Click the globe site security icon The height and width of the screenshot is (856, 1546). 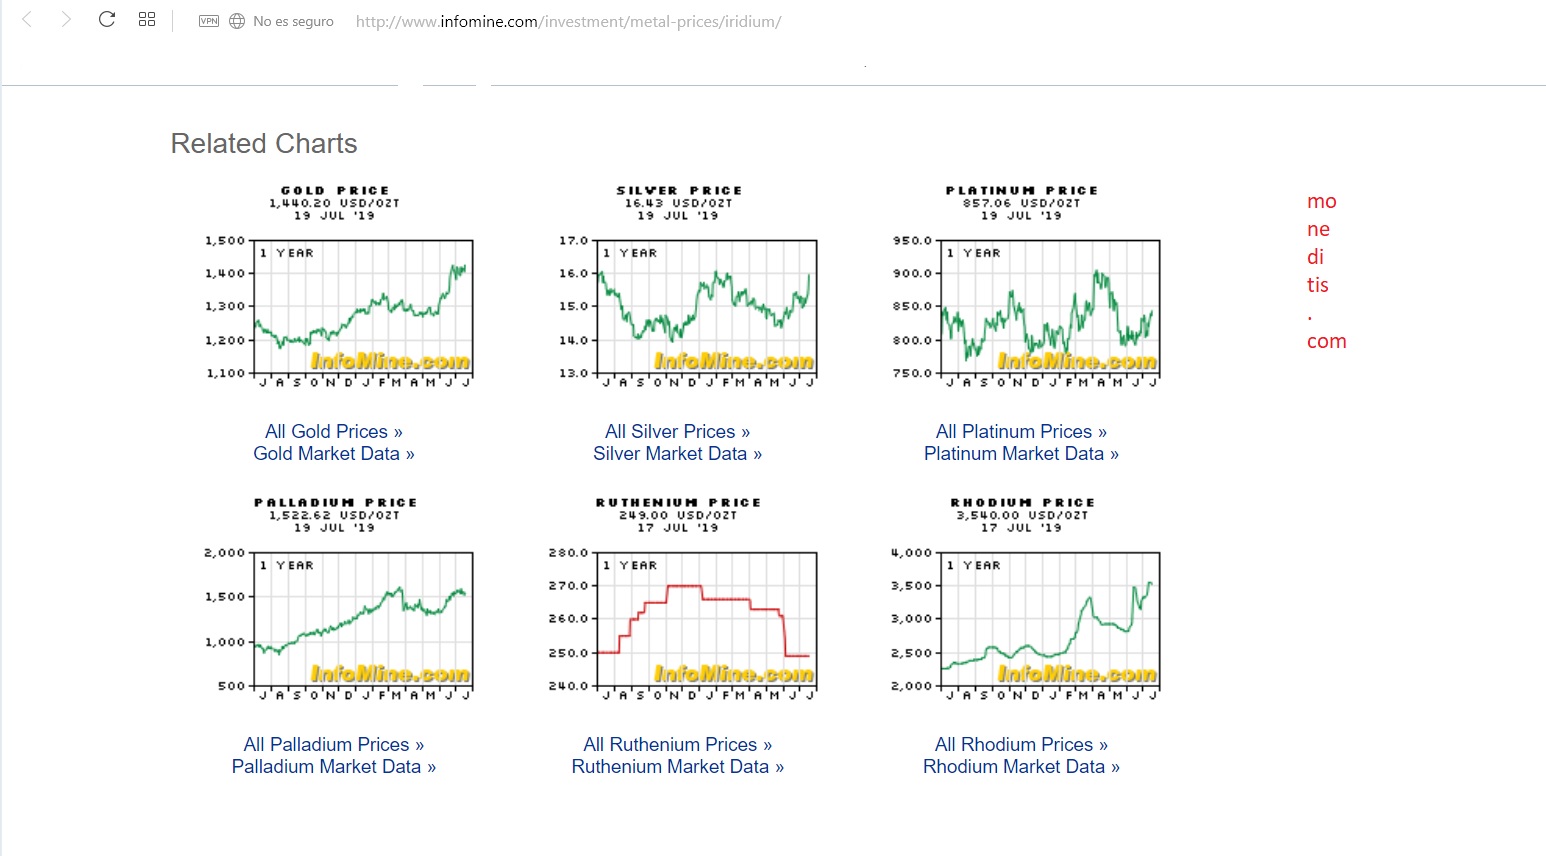(x=237, y=21)
